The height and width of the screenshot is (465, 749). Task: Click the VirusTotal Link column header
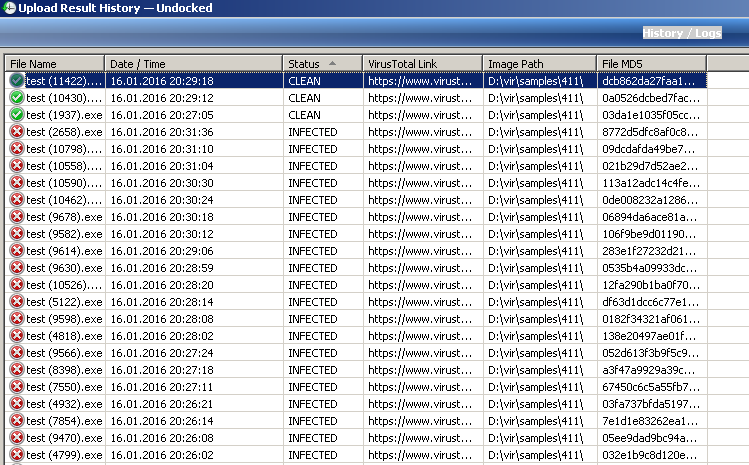(422, 64)
